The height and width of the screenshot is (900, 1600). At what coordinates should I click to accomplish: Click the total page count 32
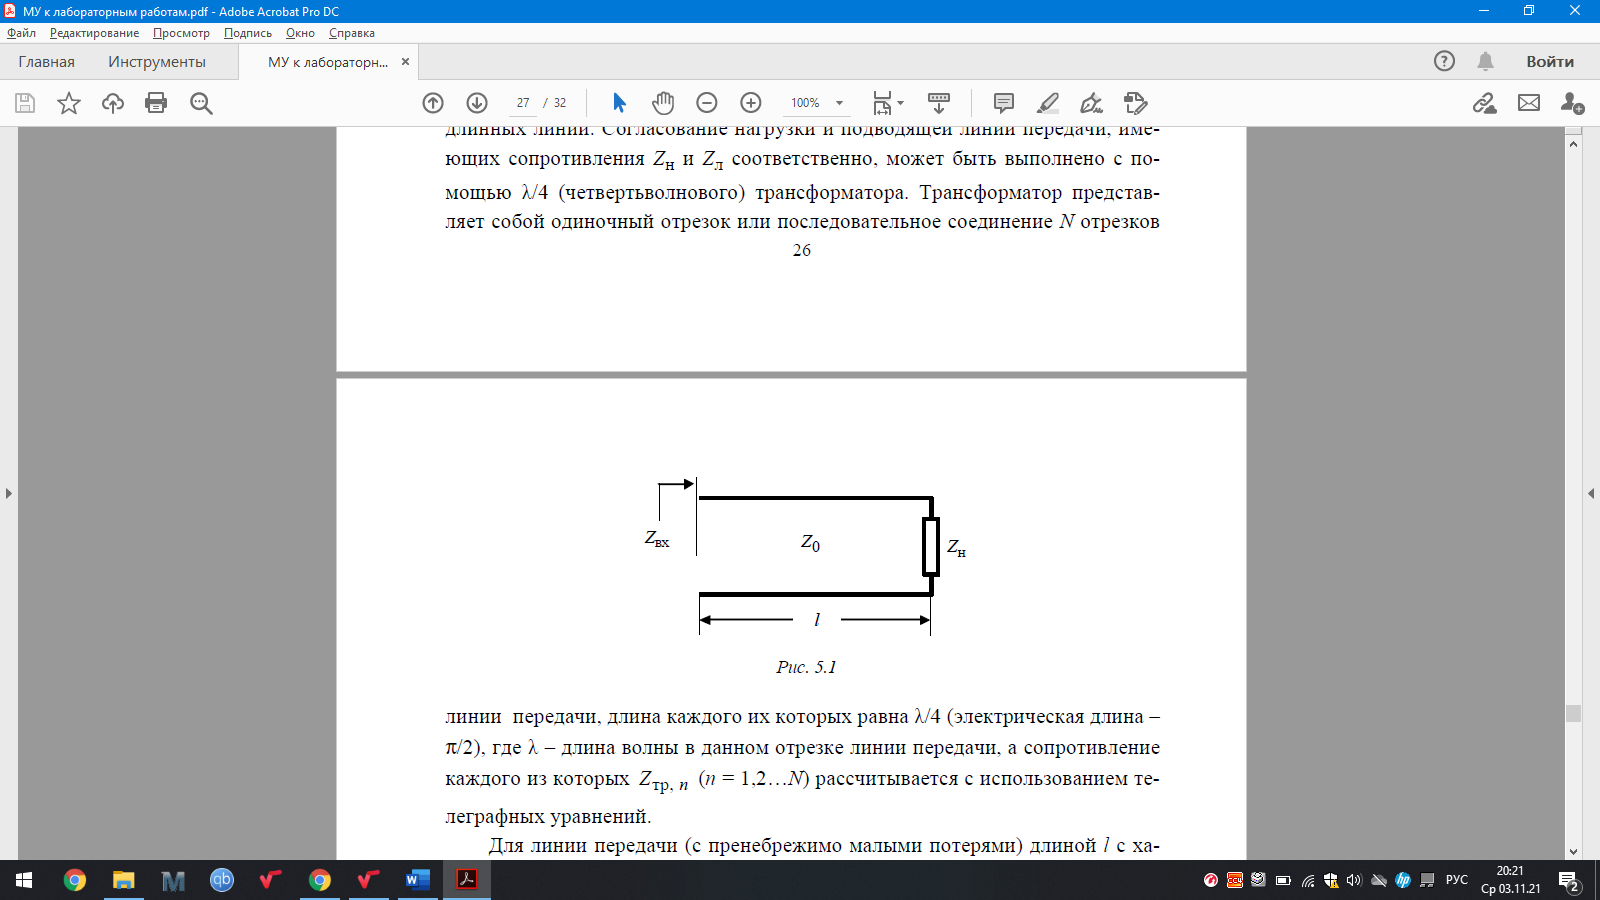[x=560, y=103]
